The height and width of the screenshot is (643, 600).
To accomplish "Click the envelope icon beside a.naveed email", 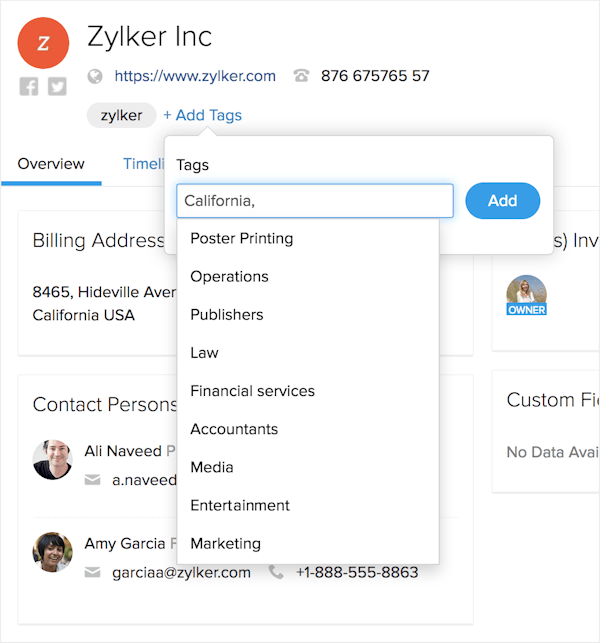I will point(93,479).
